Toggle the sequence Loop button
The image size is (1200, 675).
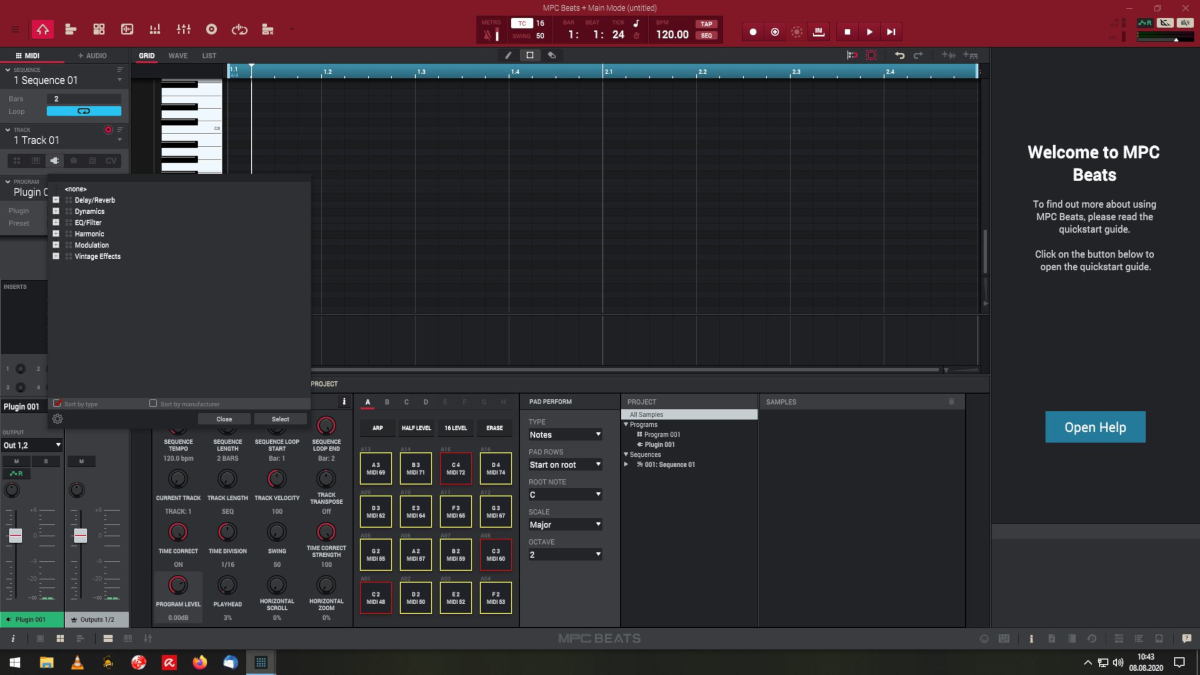(x=84, y=111)
